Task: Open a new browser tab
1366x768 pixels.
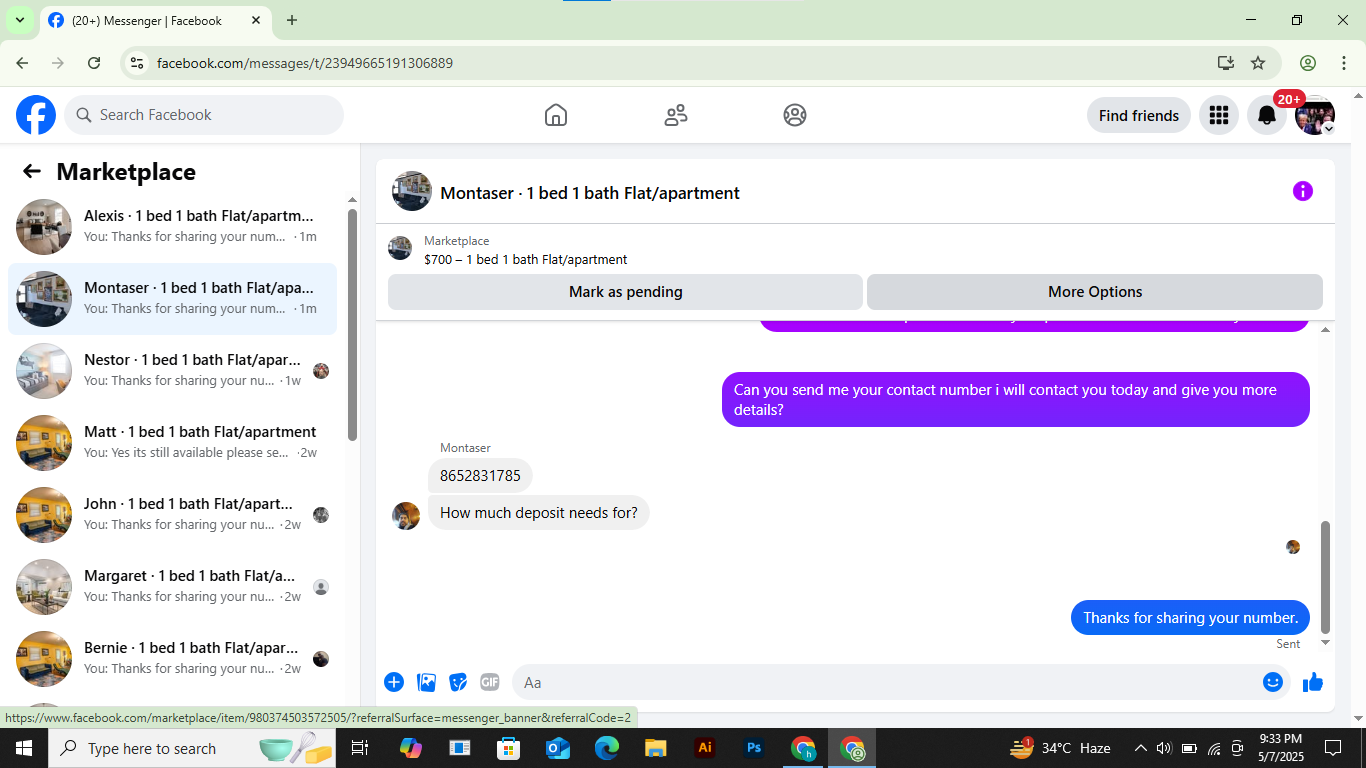Action: [292, 20]
